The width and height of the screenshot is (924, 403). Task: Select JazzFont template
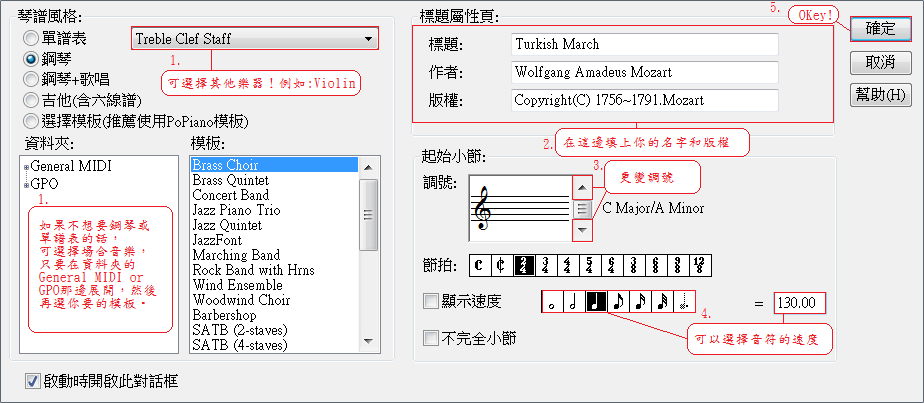tap(274, 240)
